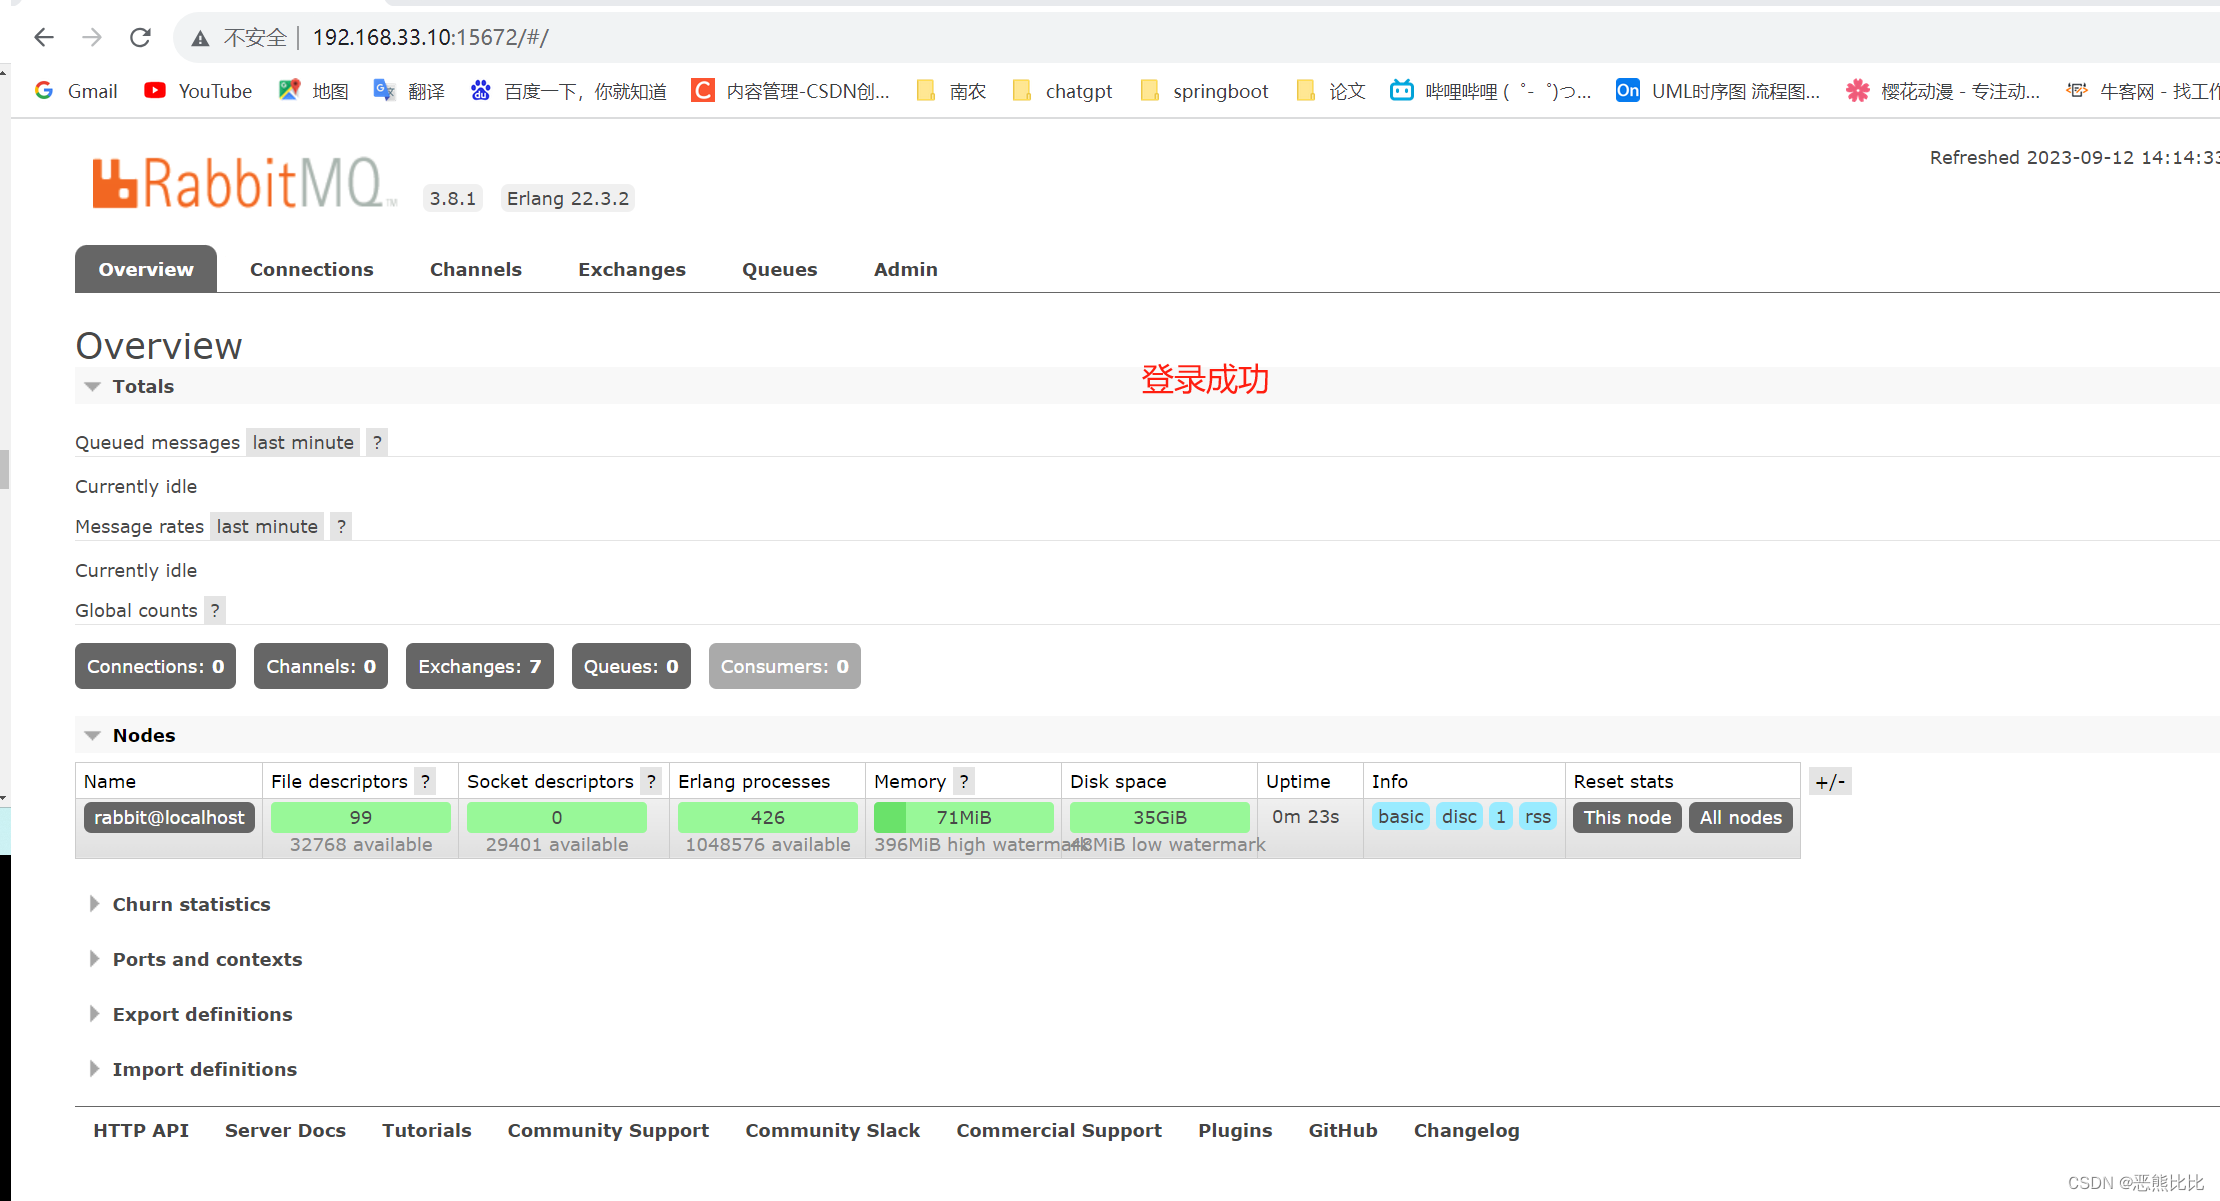Open the 论文 bookmark folder

pos(1330,91)
